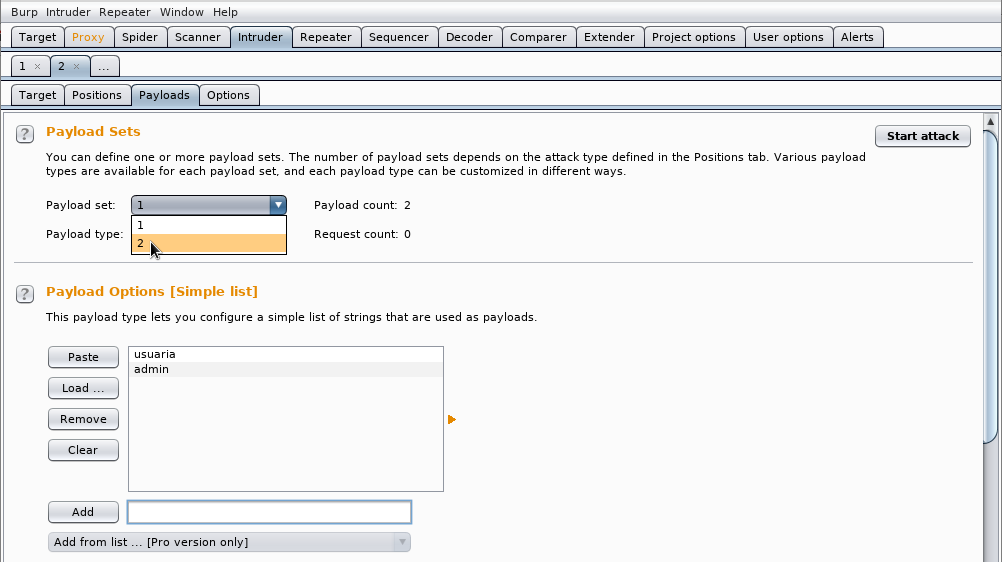Image resolution: width=1002 pixels, height=562 pixels.
Task: Open the Intruder menu in menu bar
Action: (x=68, y=12)
